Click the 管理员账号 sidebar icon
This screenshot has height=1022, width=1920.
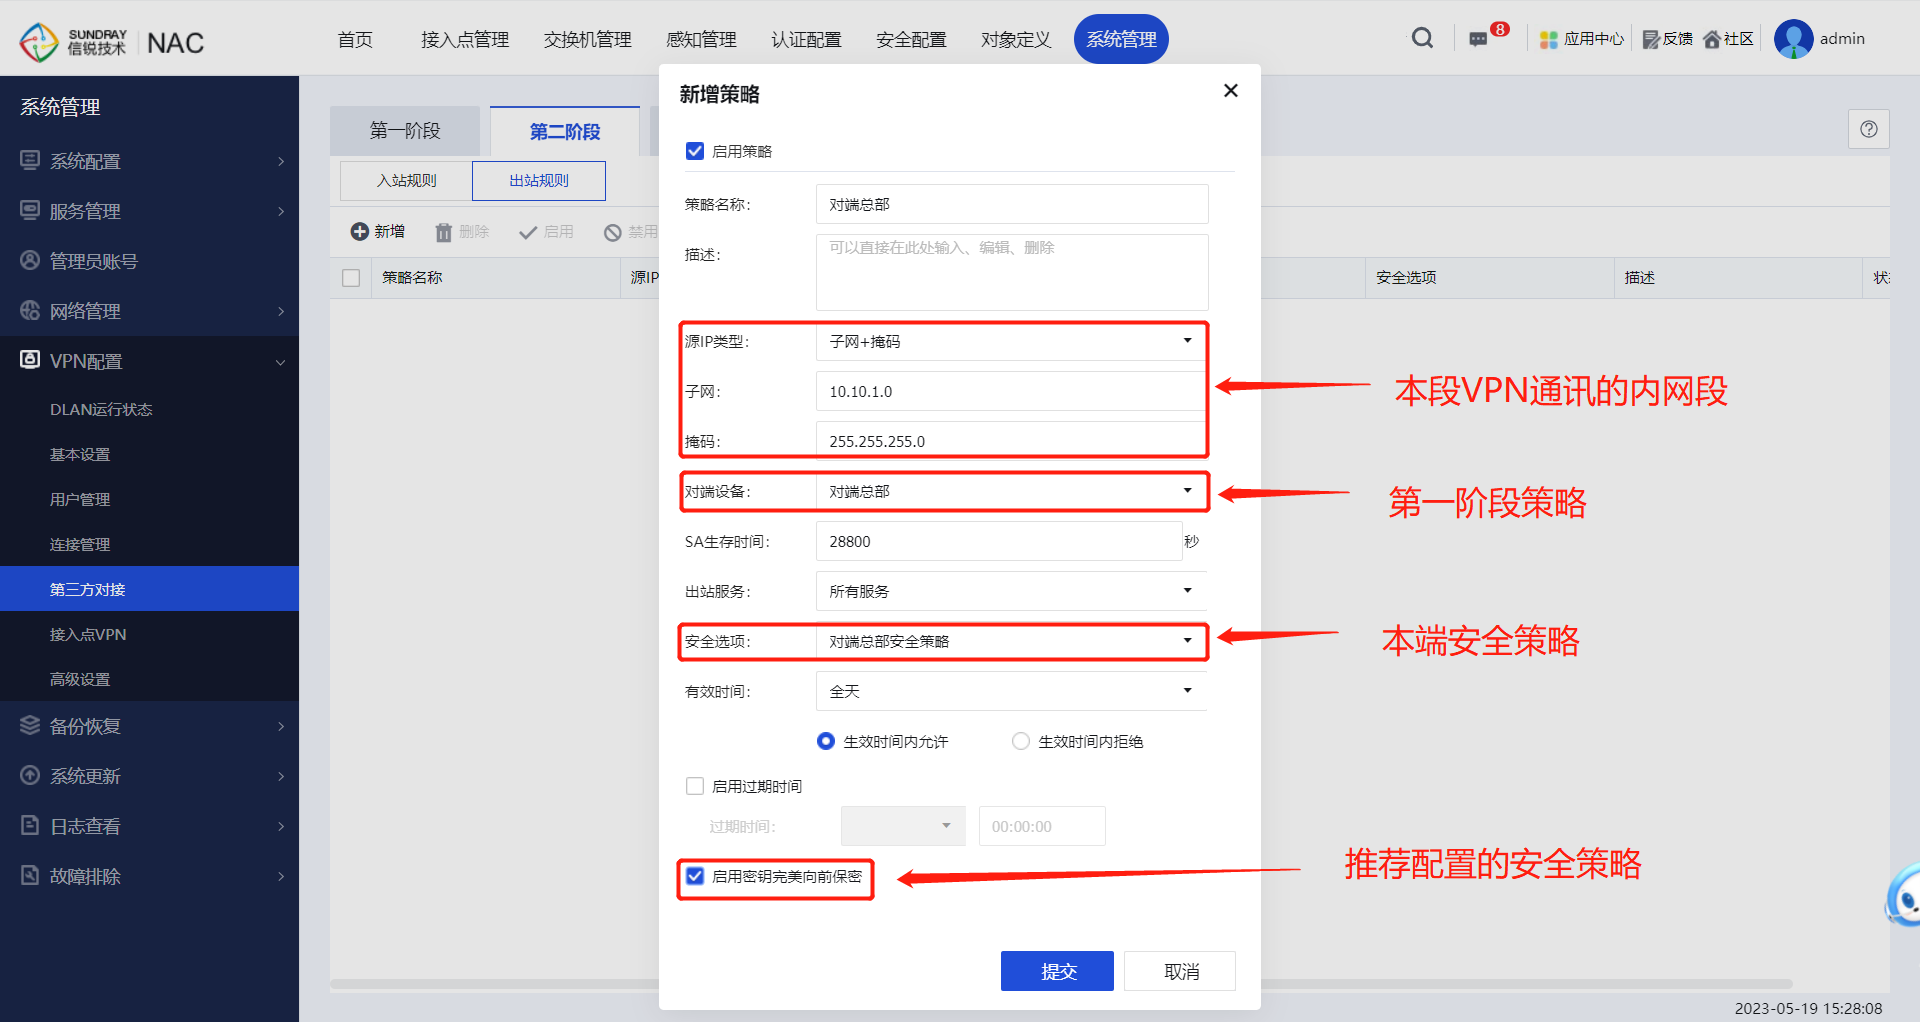point(30,260)
